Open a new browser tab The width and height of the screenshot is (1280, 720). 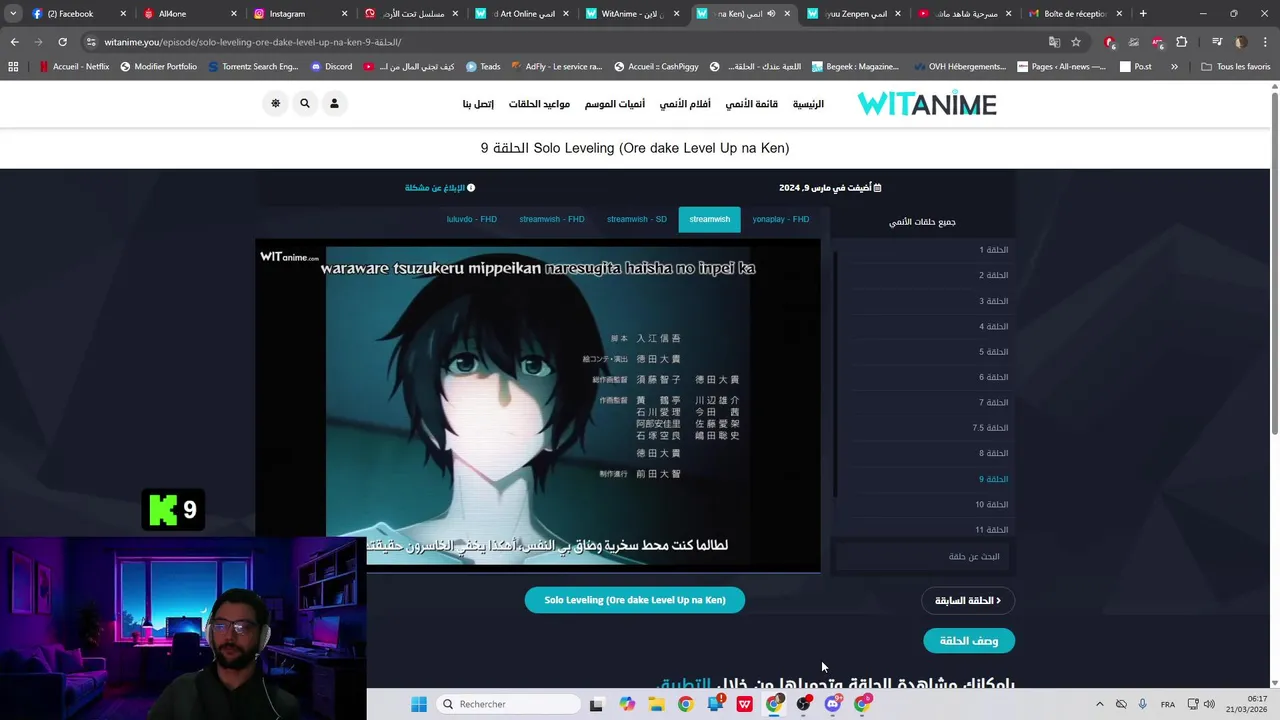pos(1143,14)
